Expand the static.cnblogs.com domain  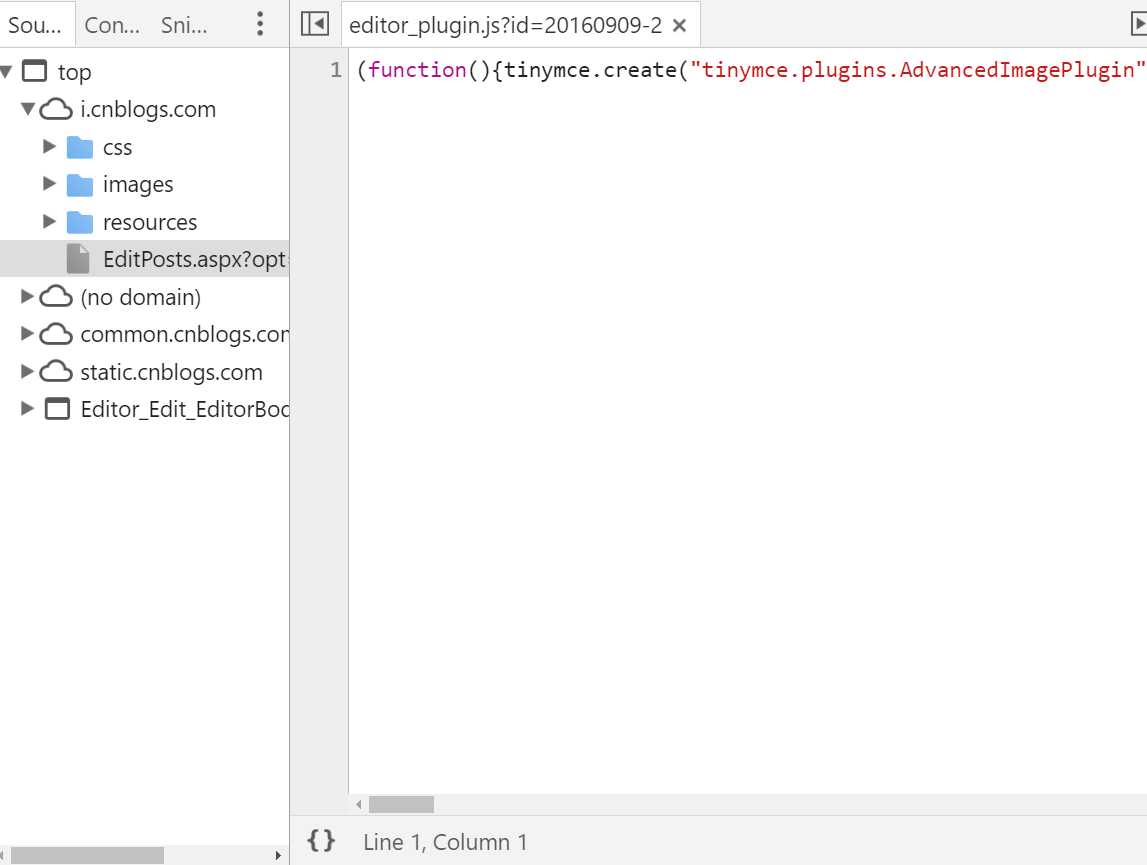[27, 371]
